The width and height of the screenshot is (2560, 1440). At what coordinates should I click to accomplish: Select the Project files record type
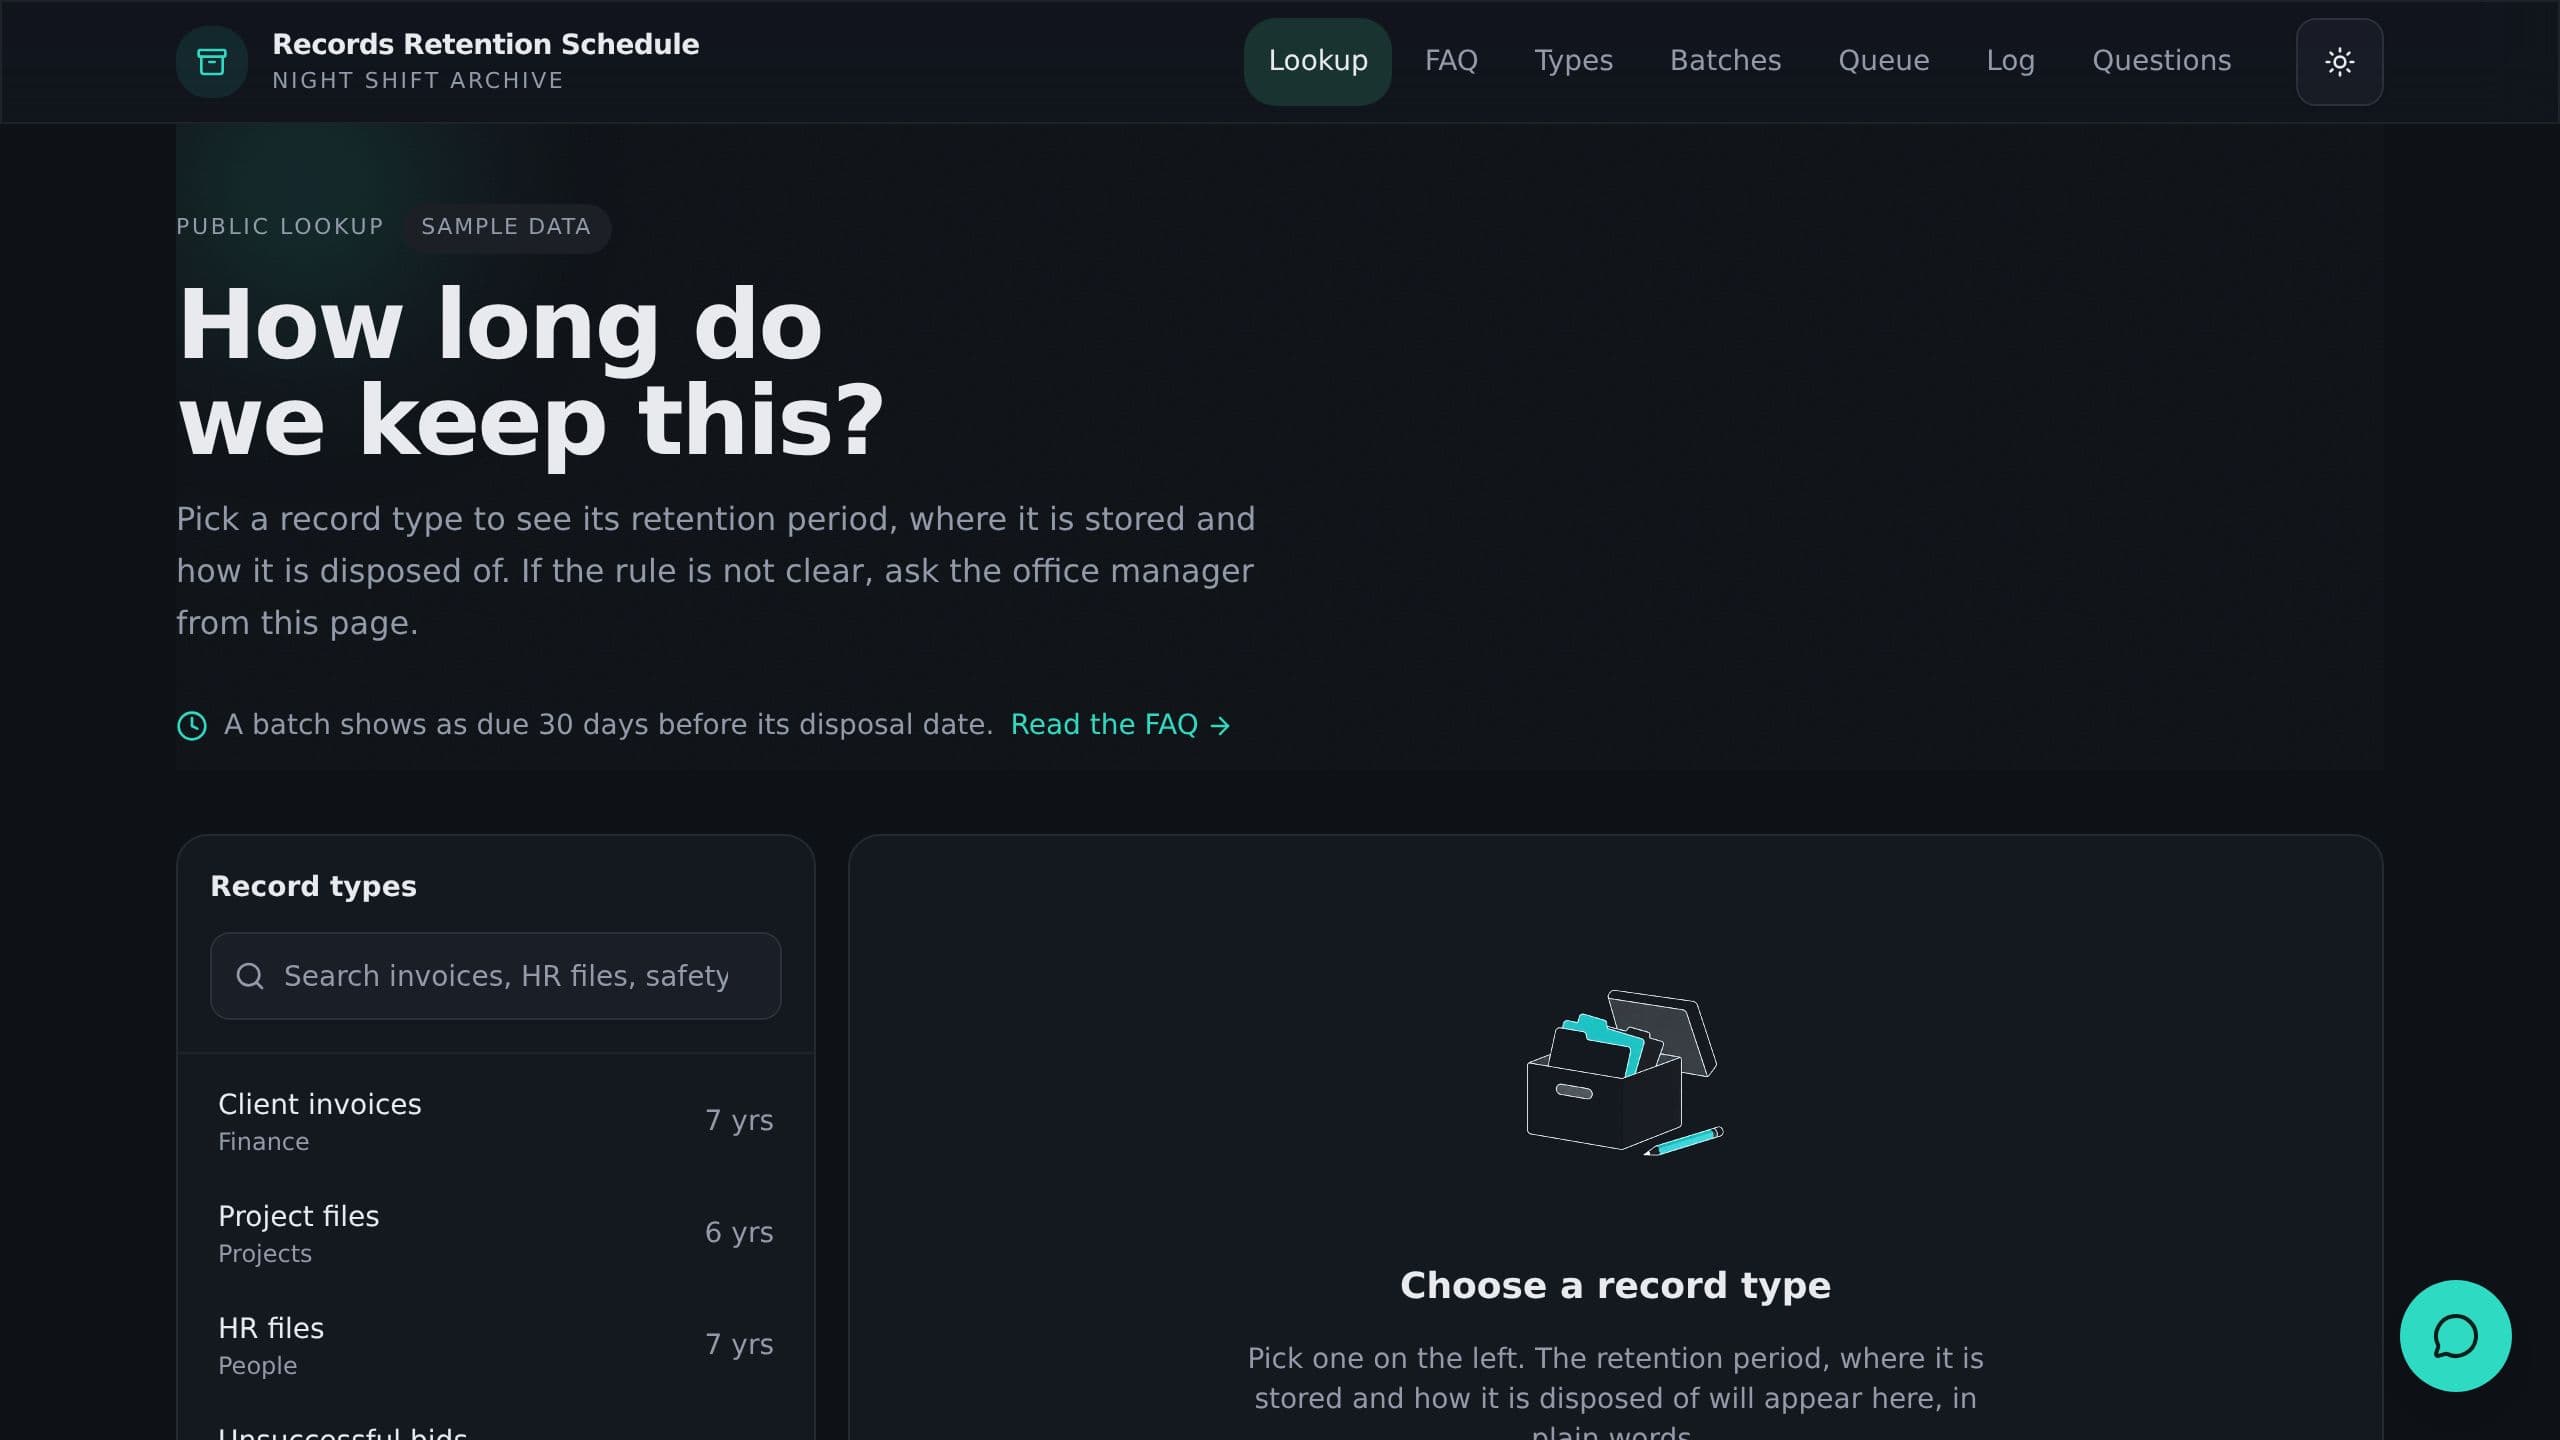496,1233
